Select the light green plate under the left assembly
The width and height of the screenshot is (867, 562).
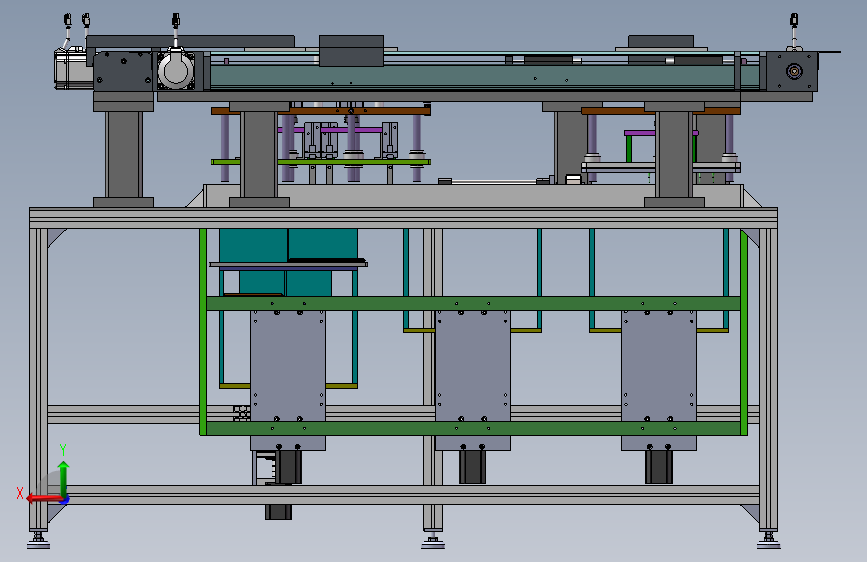tap(321, 162)
